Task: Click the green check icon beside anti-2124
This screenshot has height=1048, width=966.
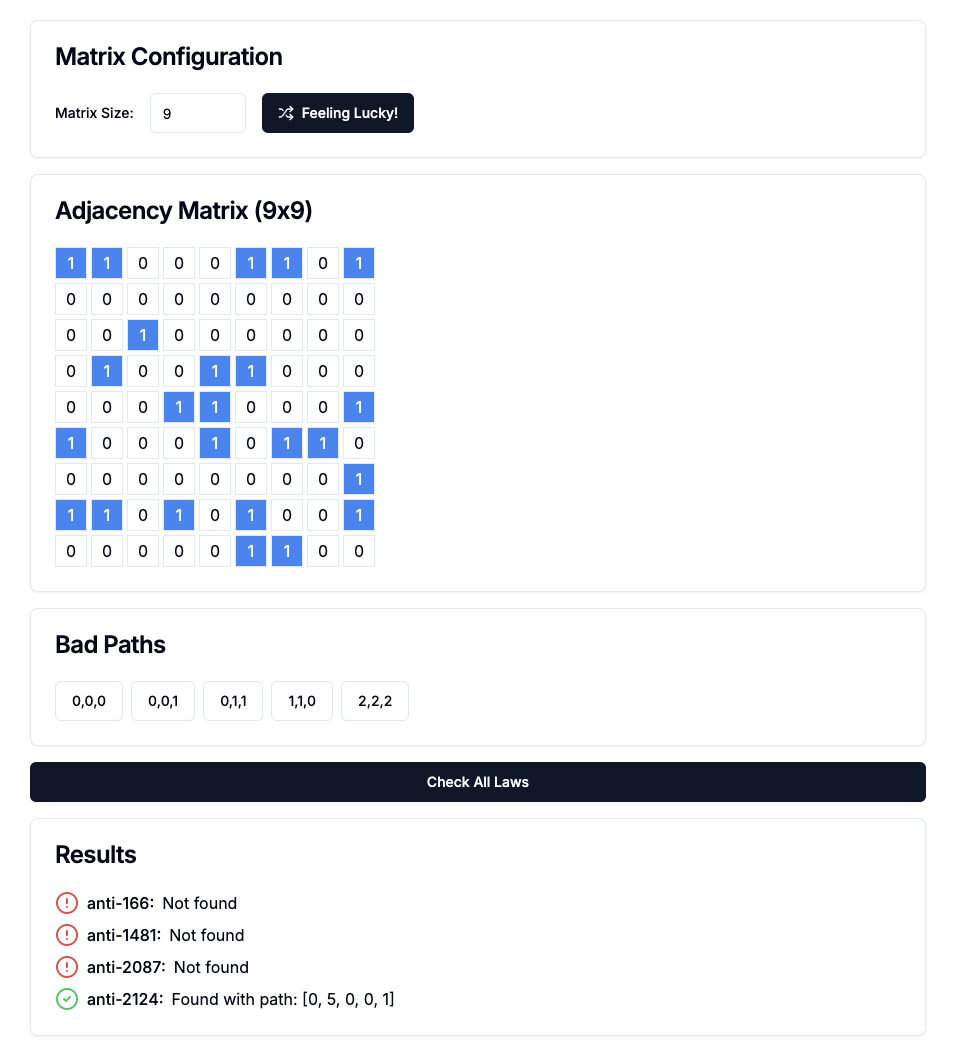Action: pos(67,999)
